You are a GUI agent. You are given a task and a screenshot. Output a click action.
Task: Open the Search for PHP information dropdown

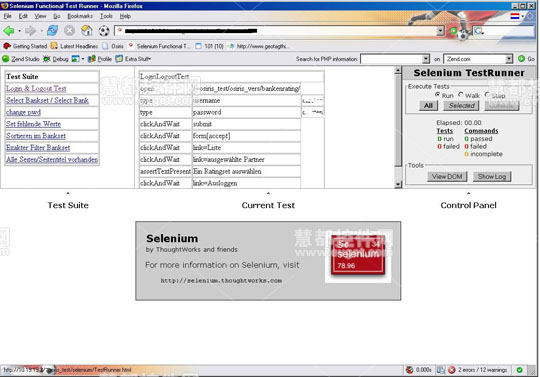426,59
